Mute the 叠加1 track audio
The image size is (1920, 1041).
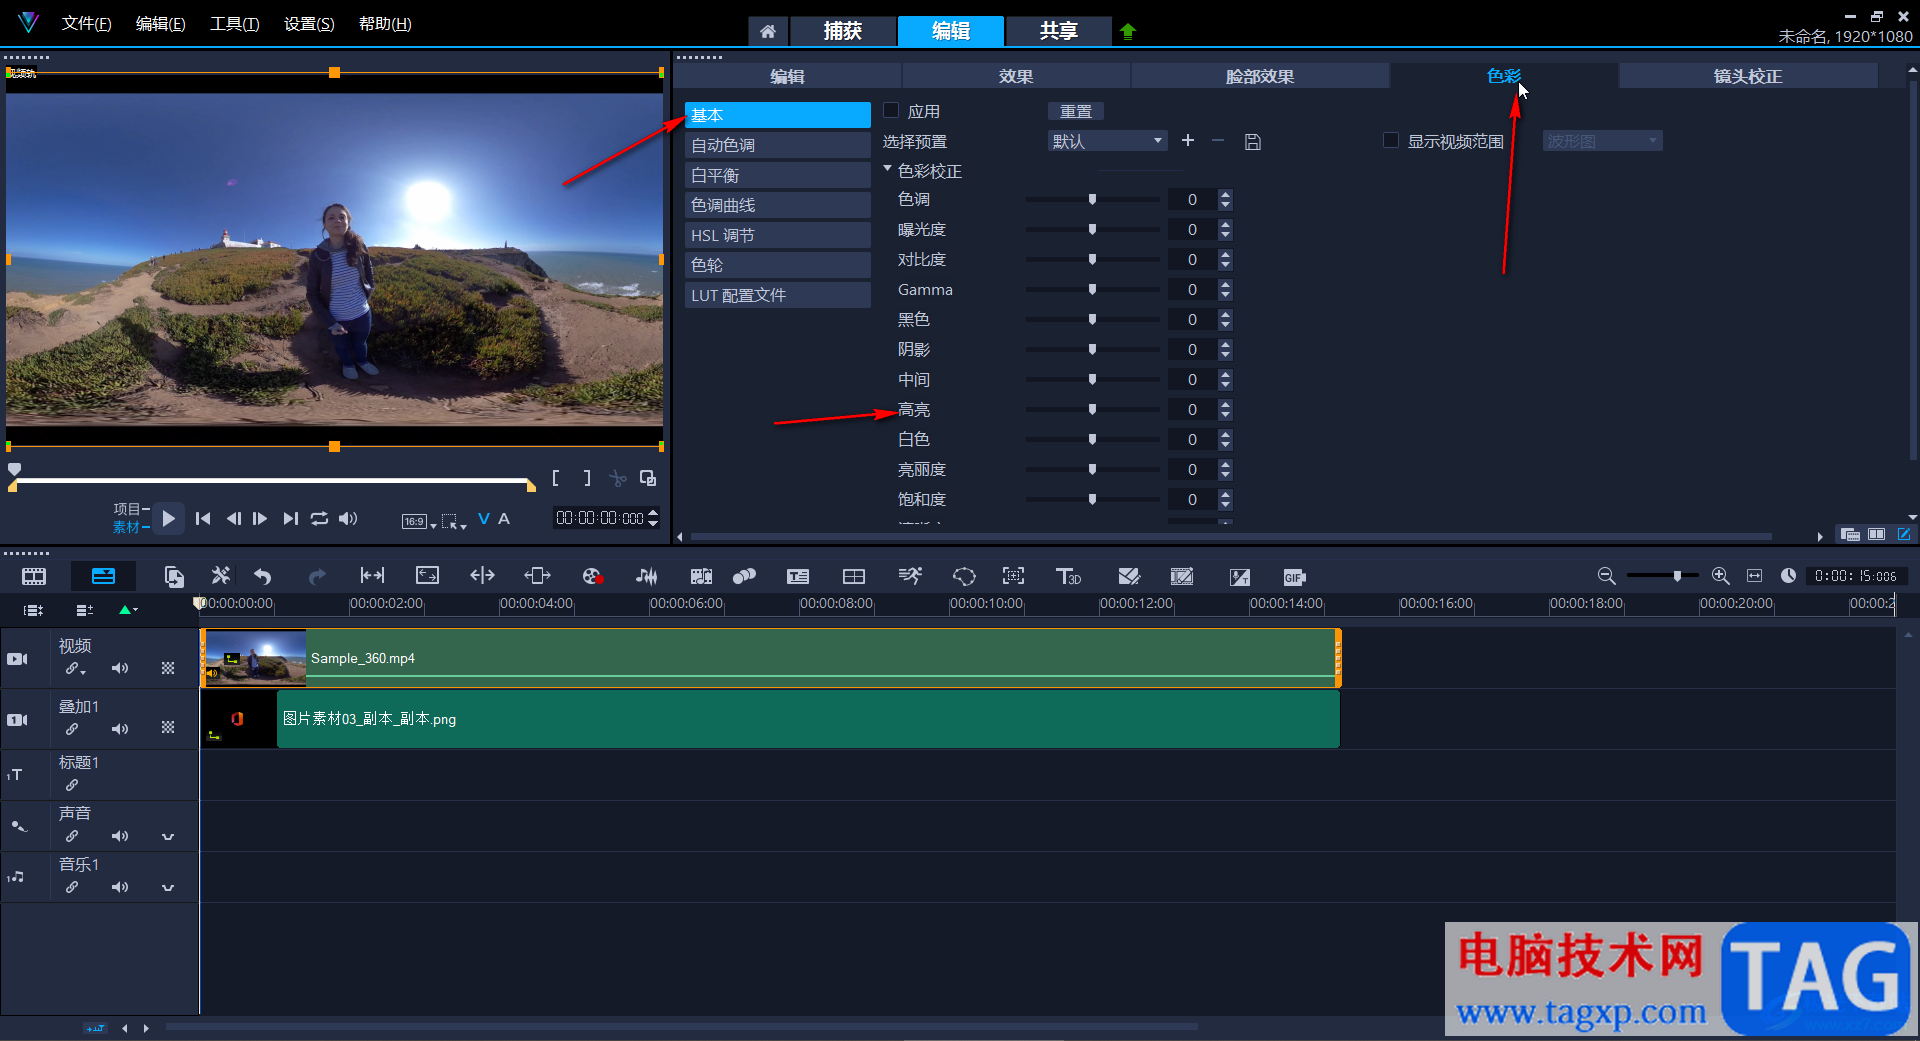[x=120, y=729]
